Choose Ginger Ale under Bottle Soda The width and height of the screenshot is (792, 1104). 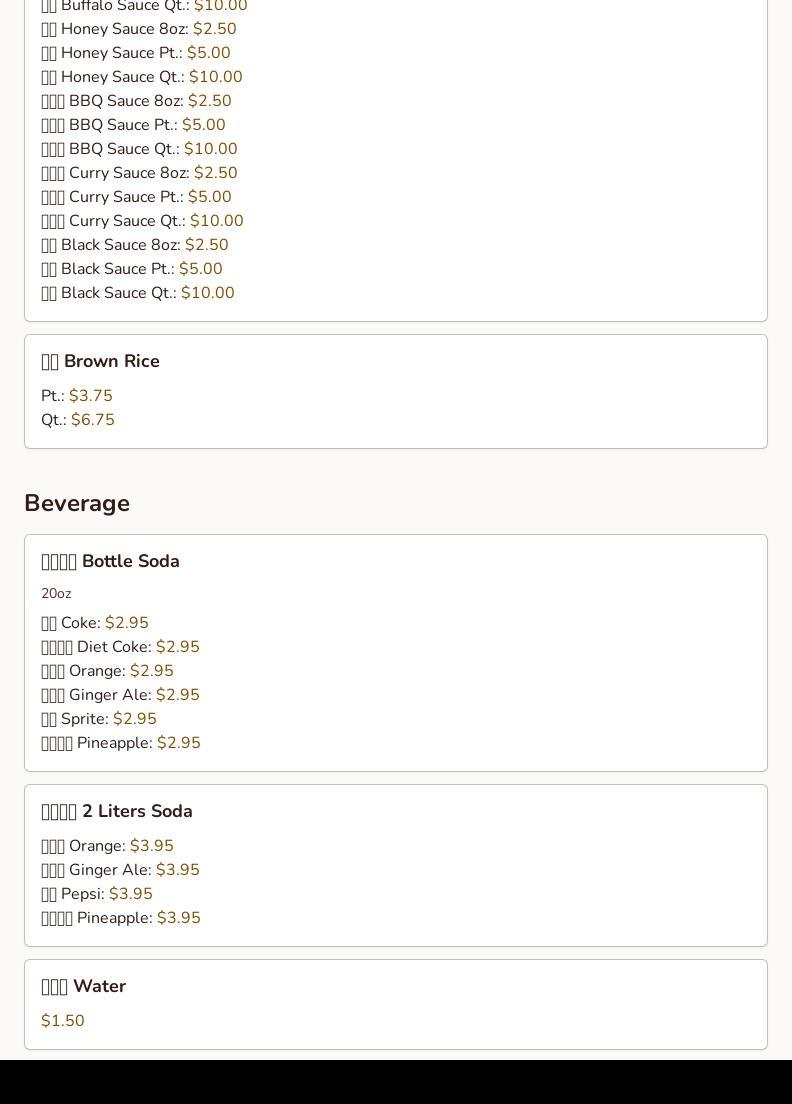[120, 694]
